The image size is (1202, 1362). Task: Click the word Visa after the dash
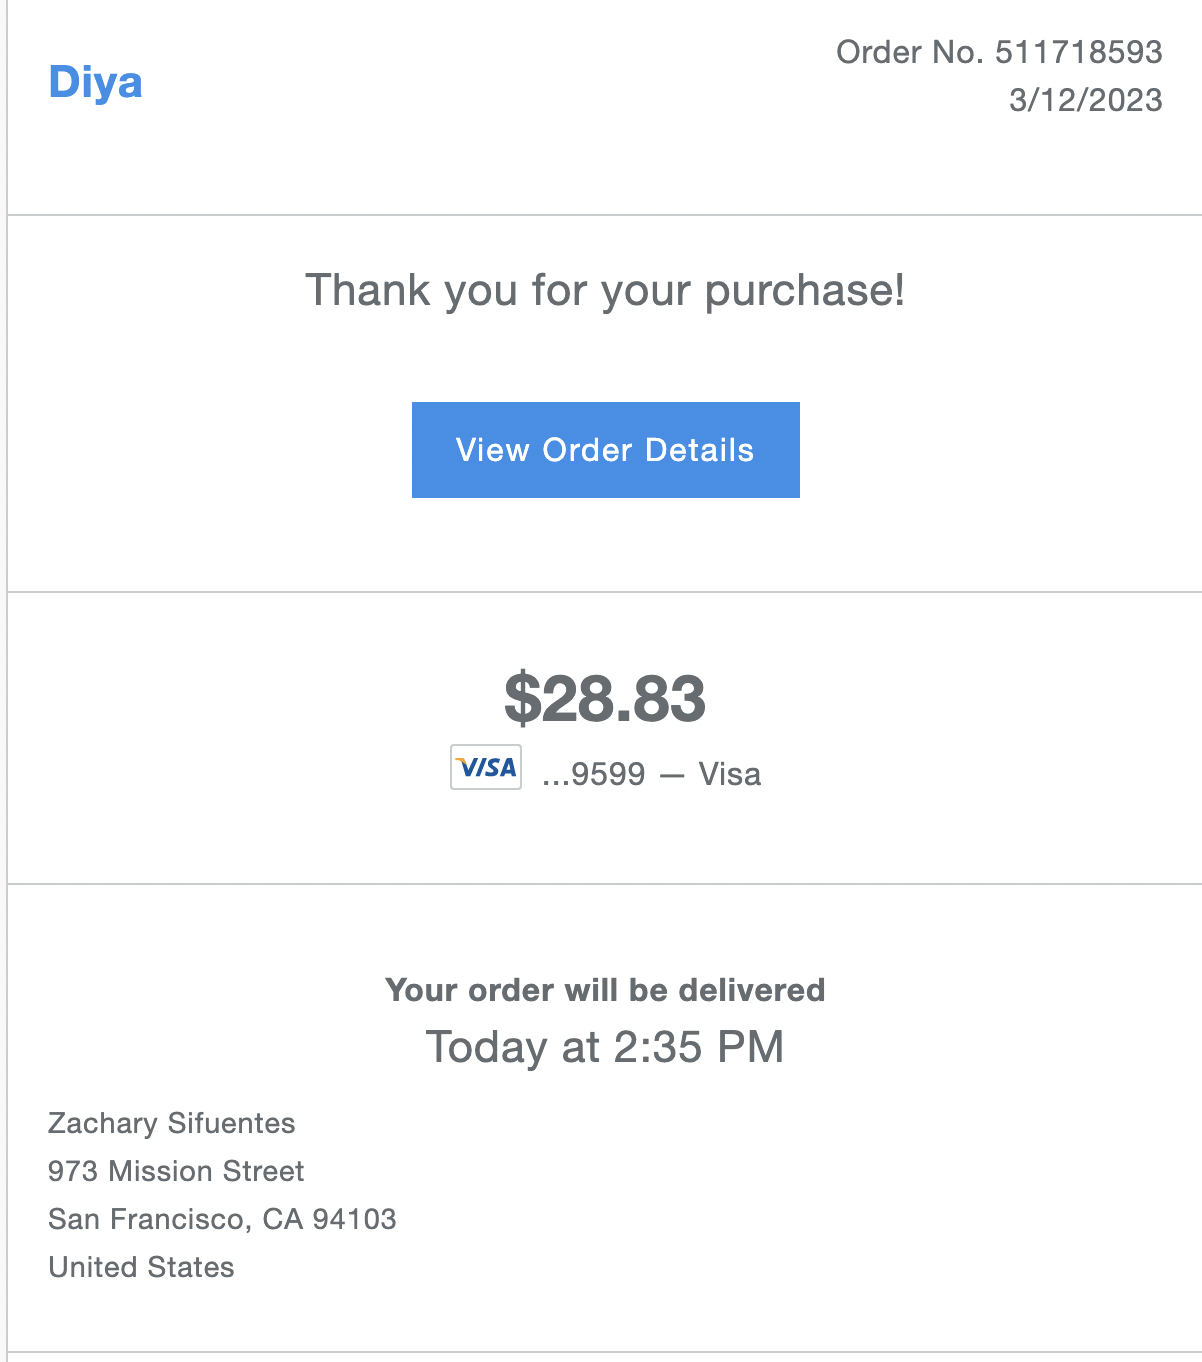(729, 774)
